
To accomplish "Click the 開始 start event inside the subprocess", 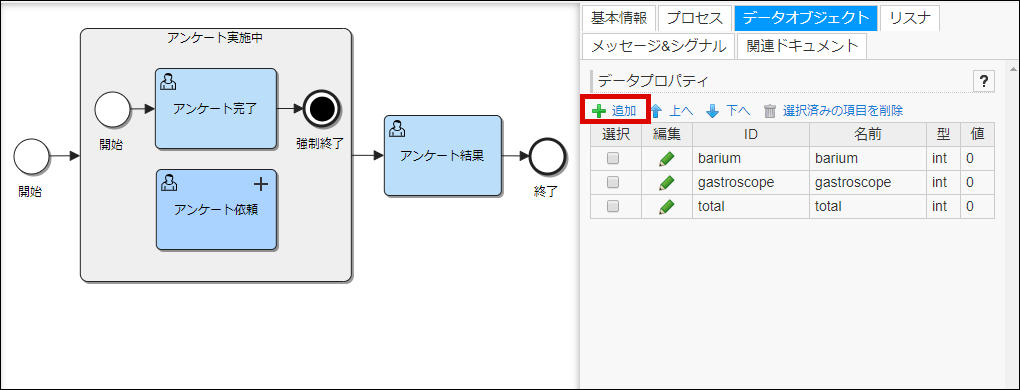I will 113,110.
